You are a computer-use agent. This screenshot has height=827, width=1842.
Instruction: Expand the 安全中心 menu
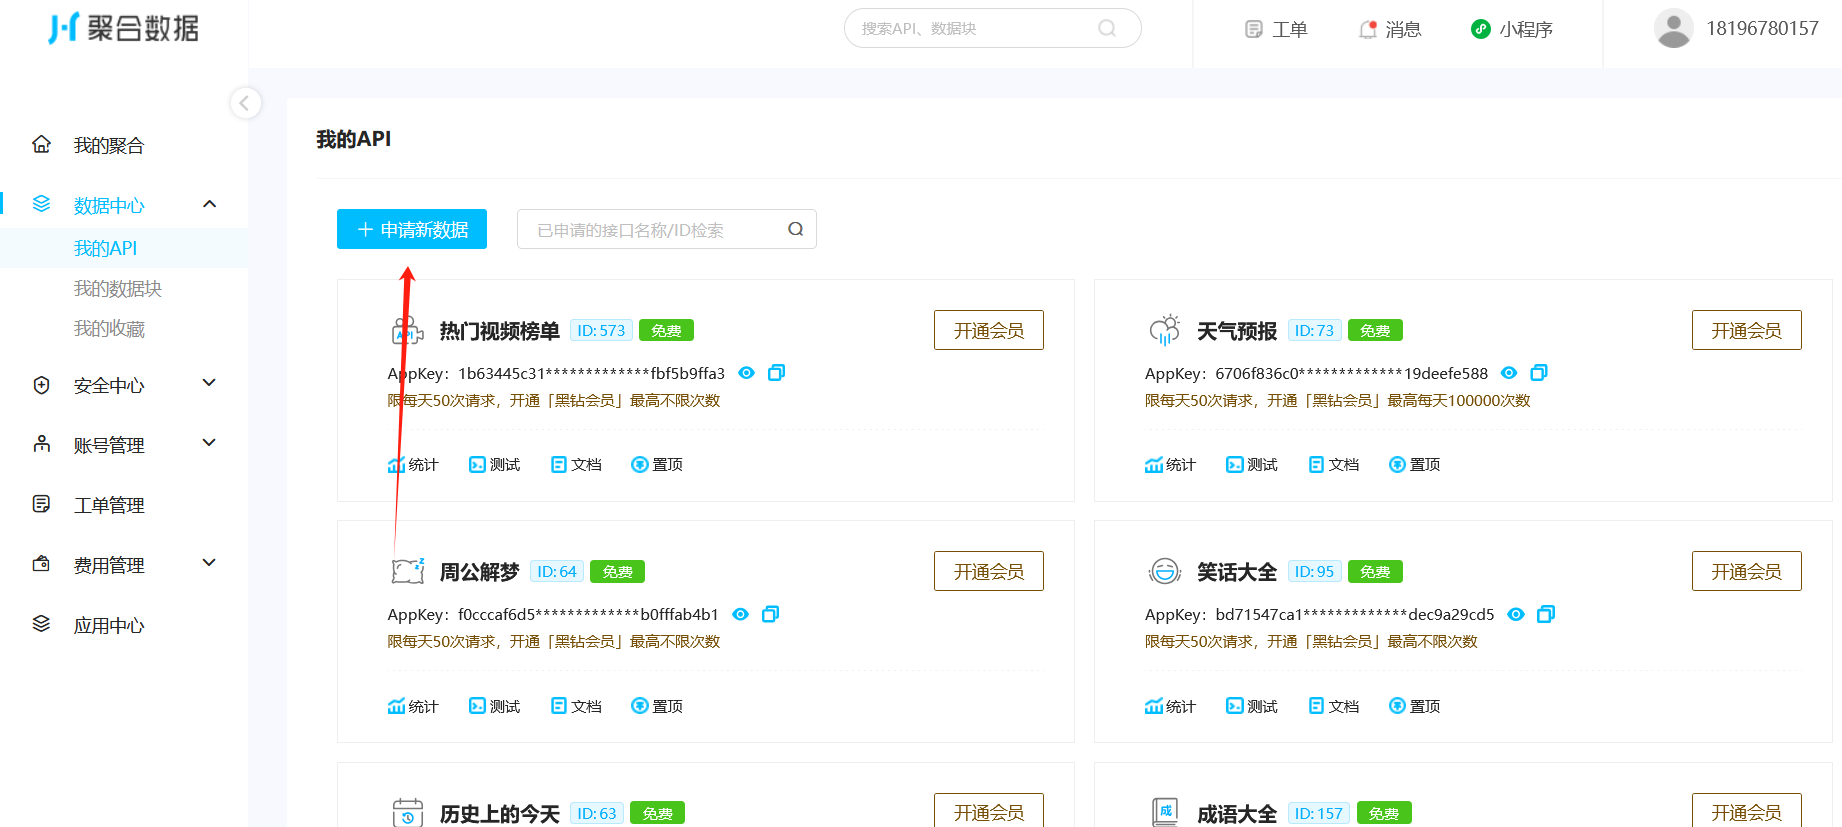[209, 383]
